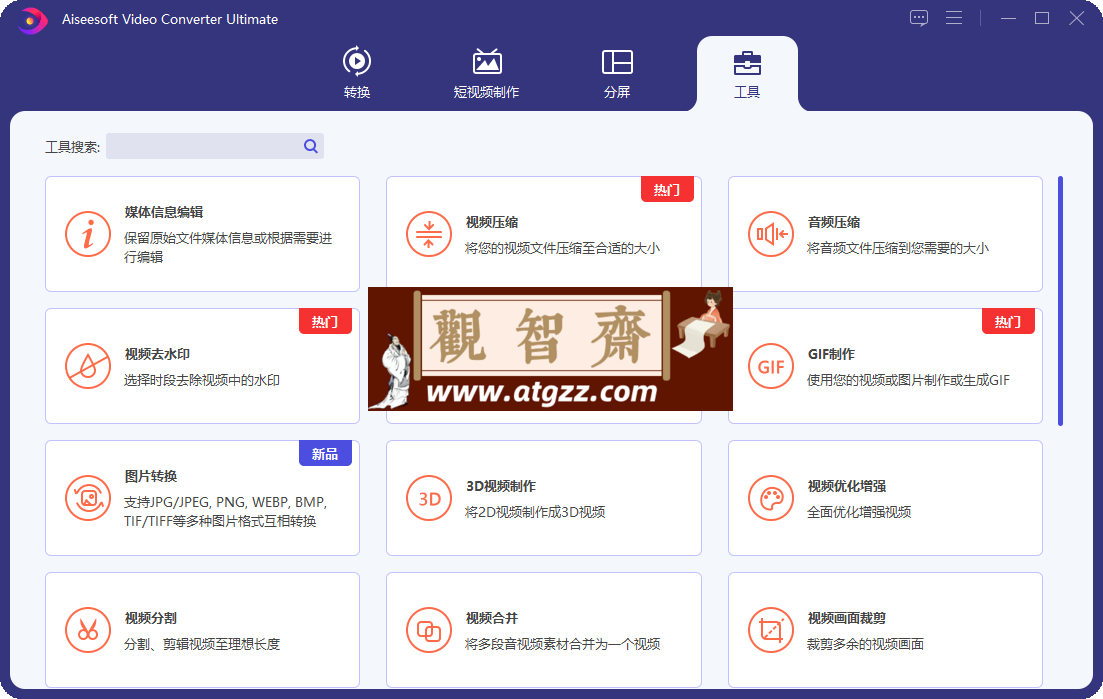Close the Aiseesoft Video Converter window

[x=1076, y=18]
